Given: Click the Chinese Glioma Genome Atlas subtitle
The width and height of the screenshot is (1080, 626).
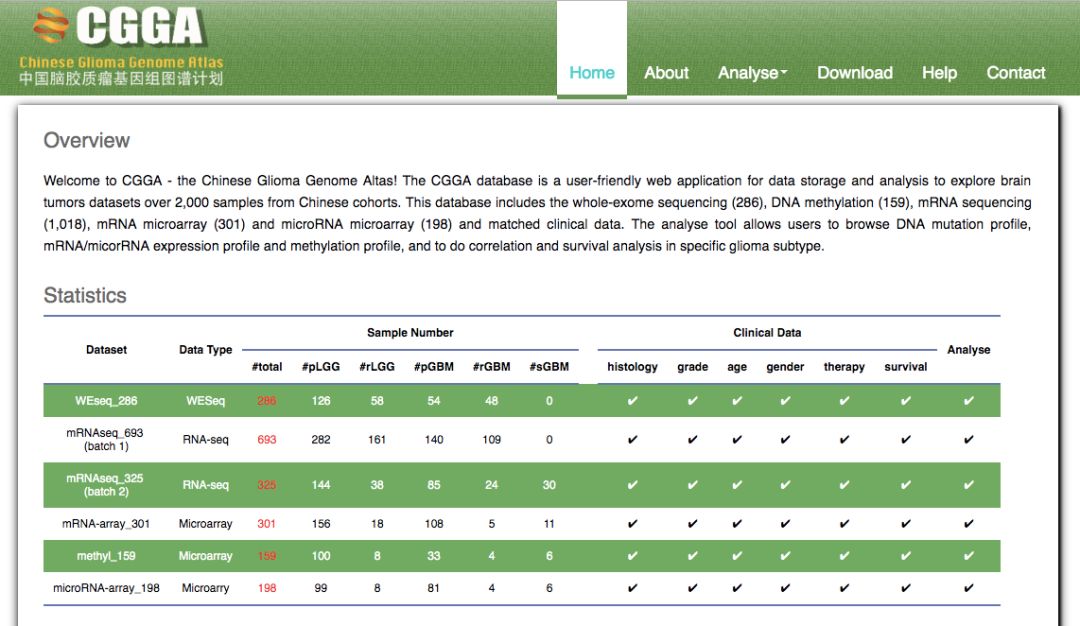Looking at the screenshot, I should tap(121, 62).
